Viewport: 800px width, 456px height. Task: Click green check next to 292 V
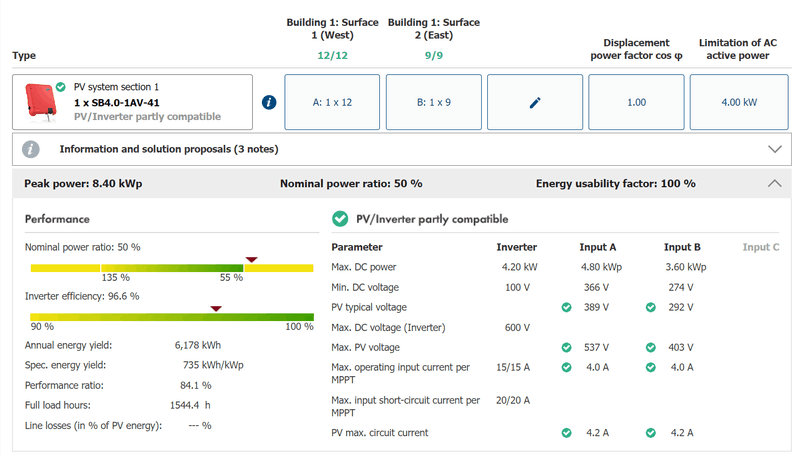click(x=651, y=307)
